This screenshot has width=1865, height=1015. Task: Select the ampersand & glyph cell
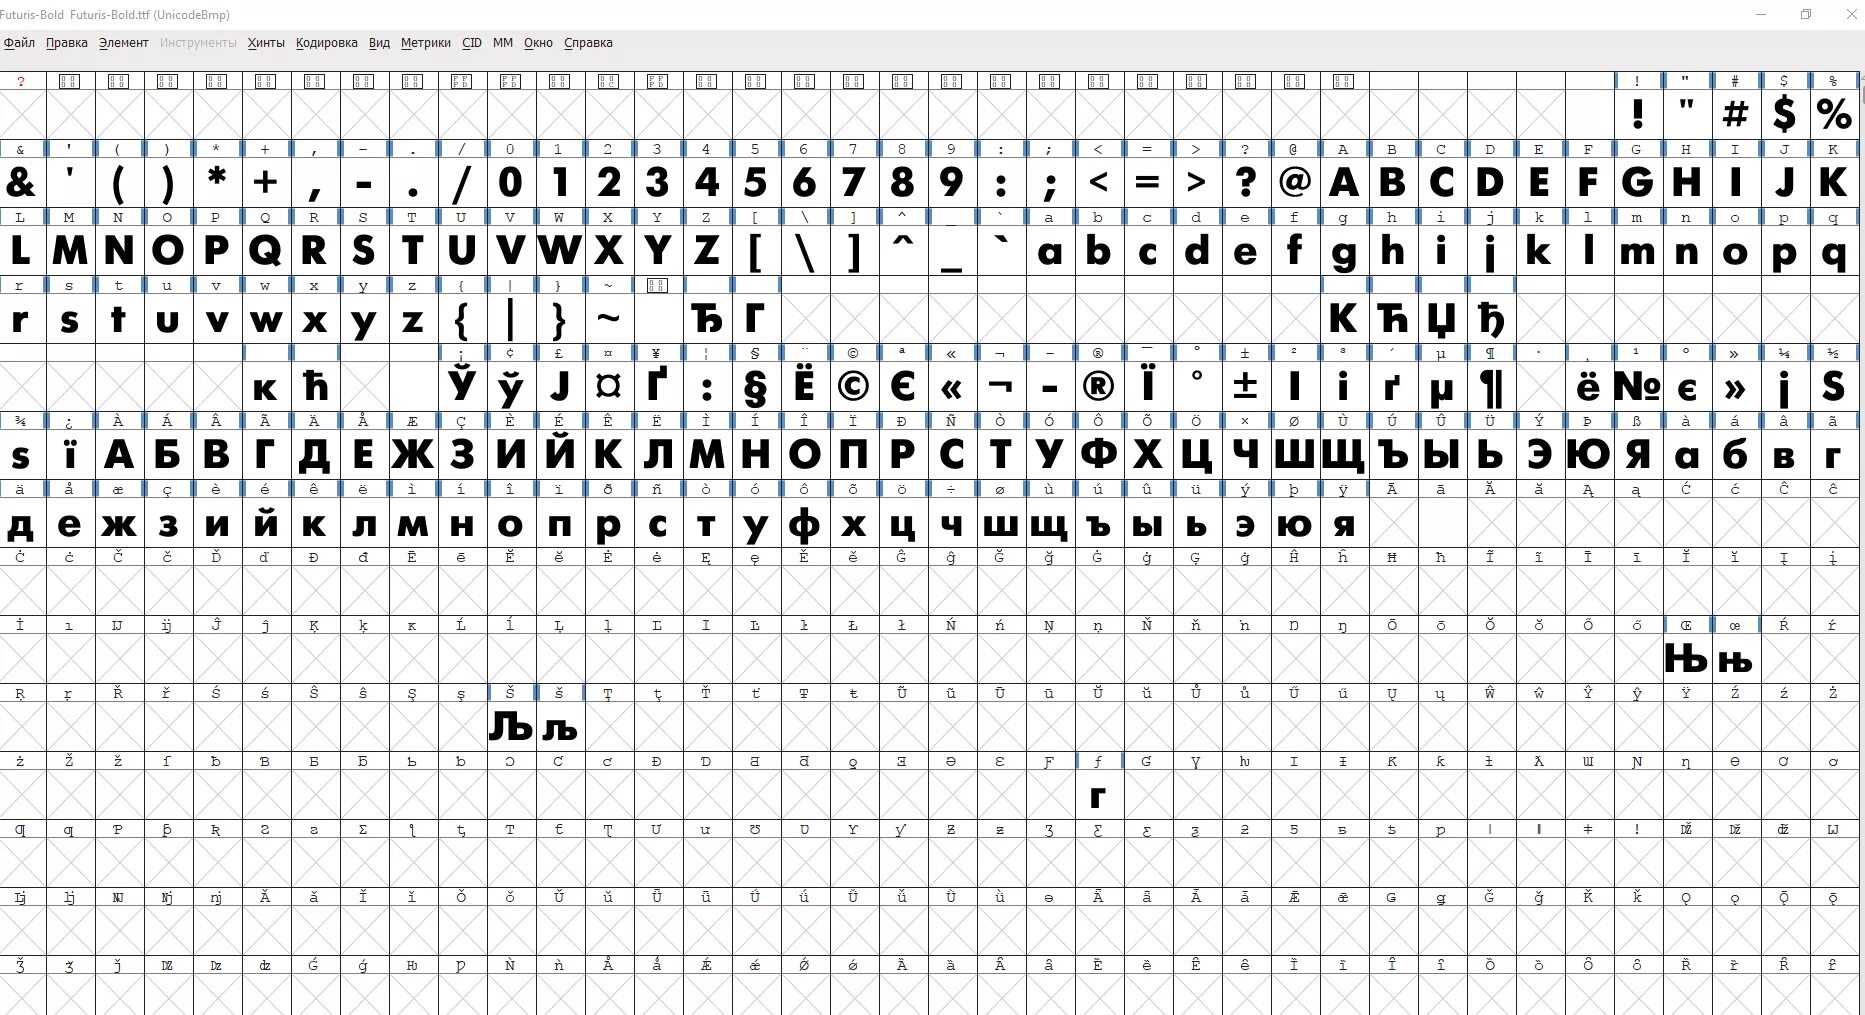21,182
